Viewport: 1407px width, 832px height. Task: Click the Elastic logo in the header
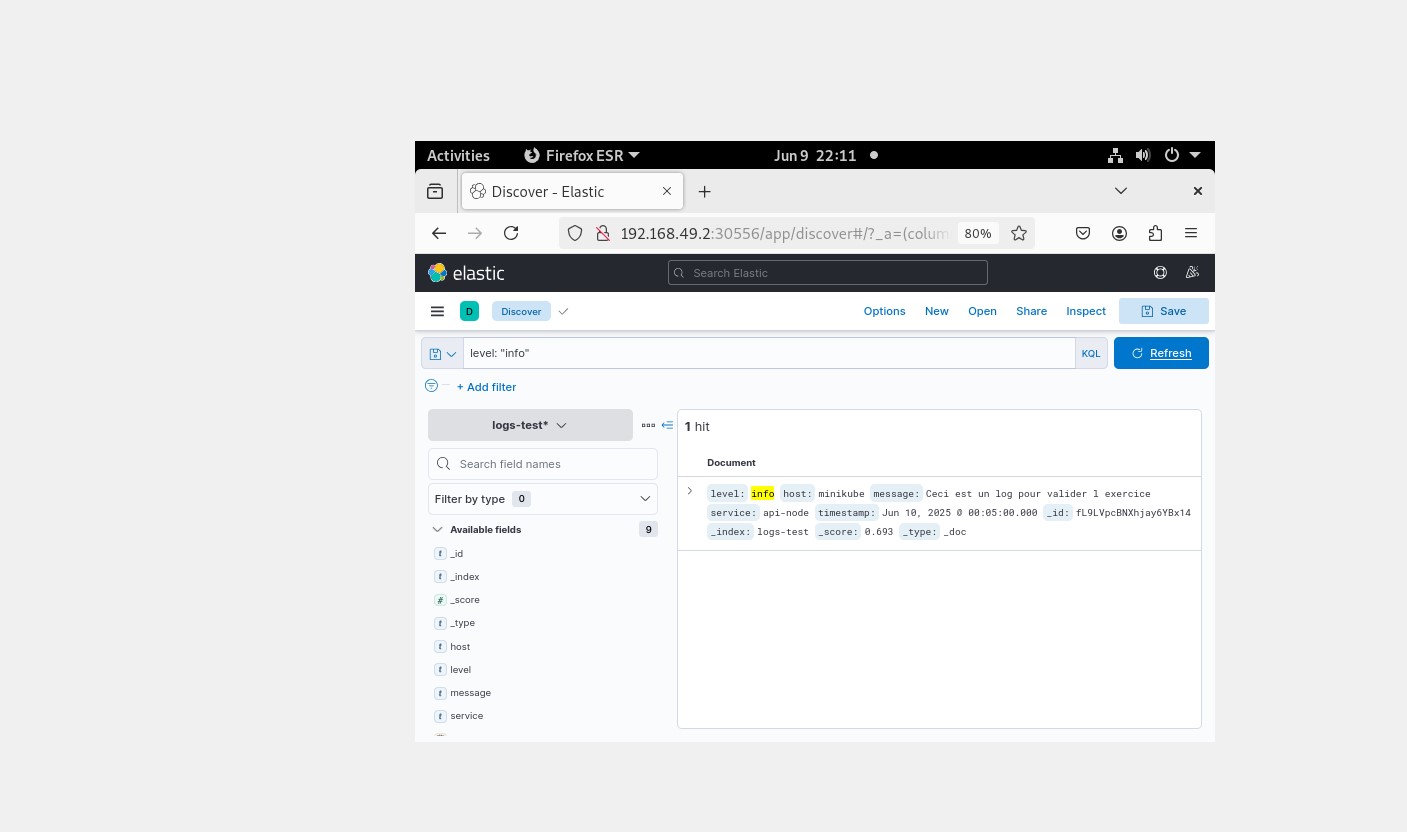pos(466,273)
